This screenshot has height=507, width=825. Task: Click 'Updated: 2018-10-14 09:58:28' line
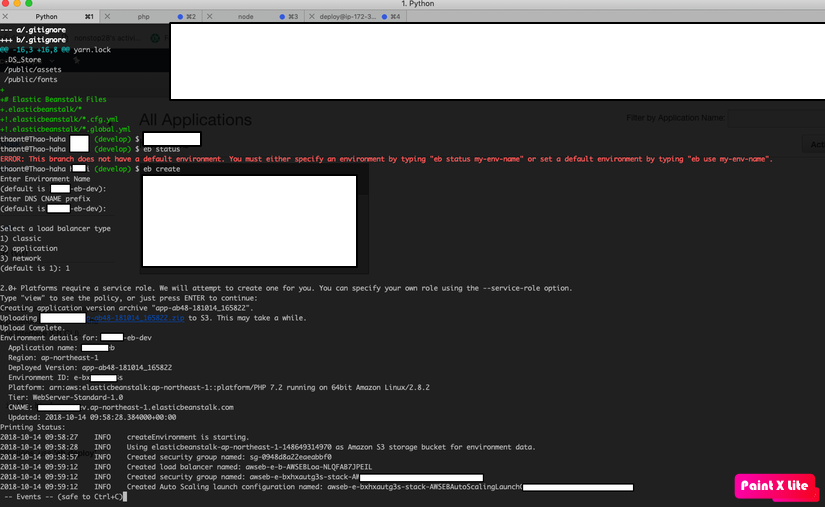click(92, 417)
